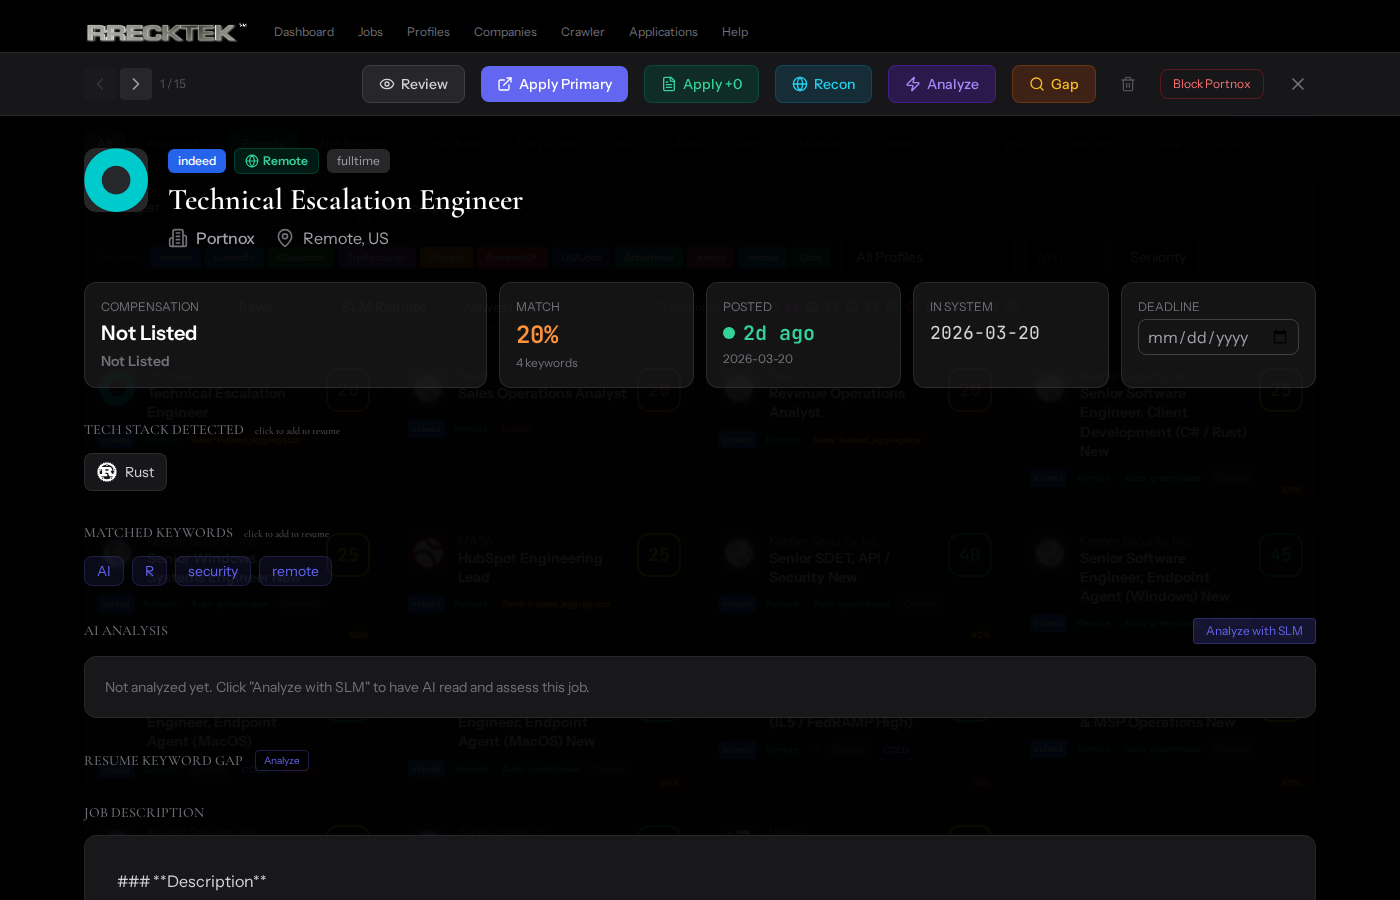Viewport: 1400px width, 900px height.
Task: Click the Not Listed compensation value
Action: tap(149, 333)
